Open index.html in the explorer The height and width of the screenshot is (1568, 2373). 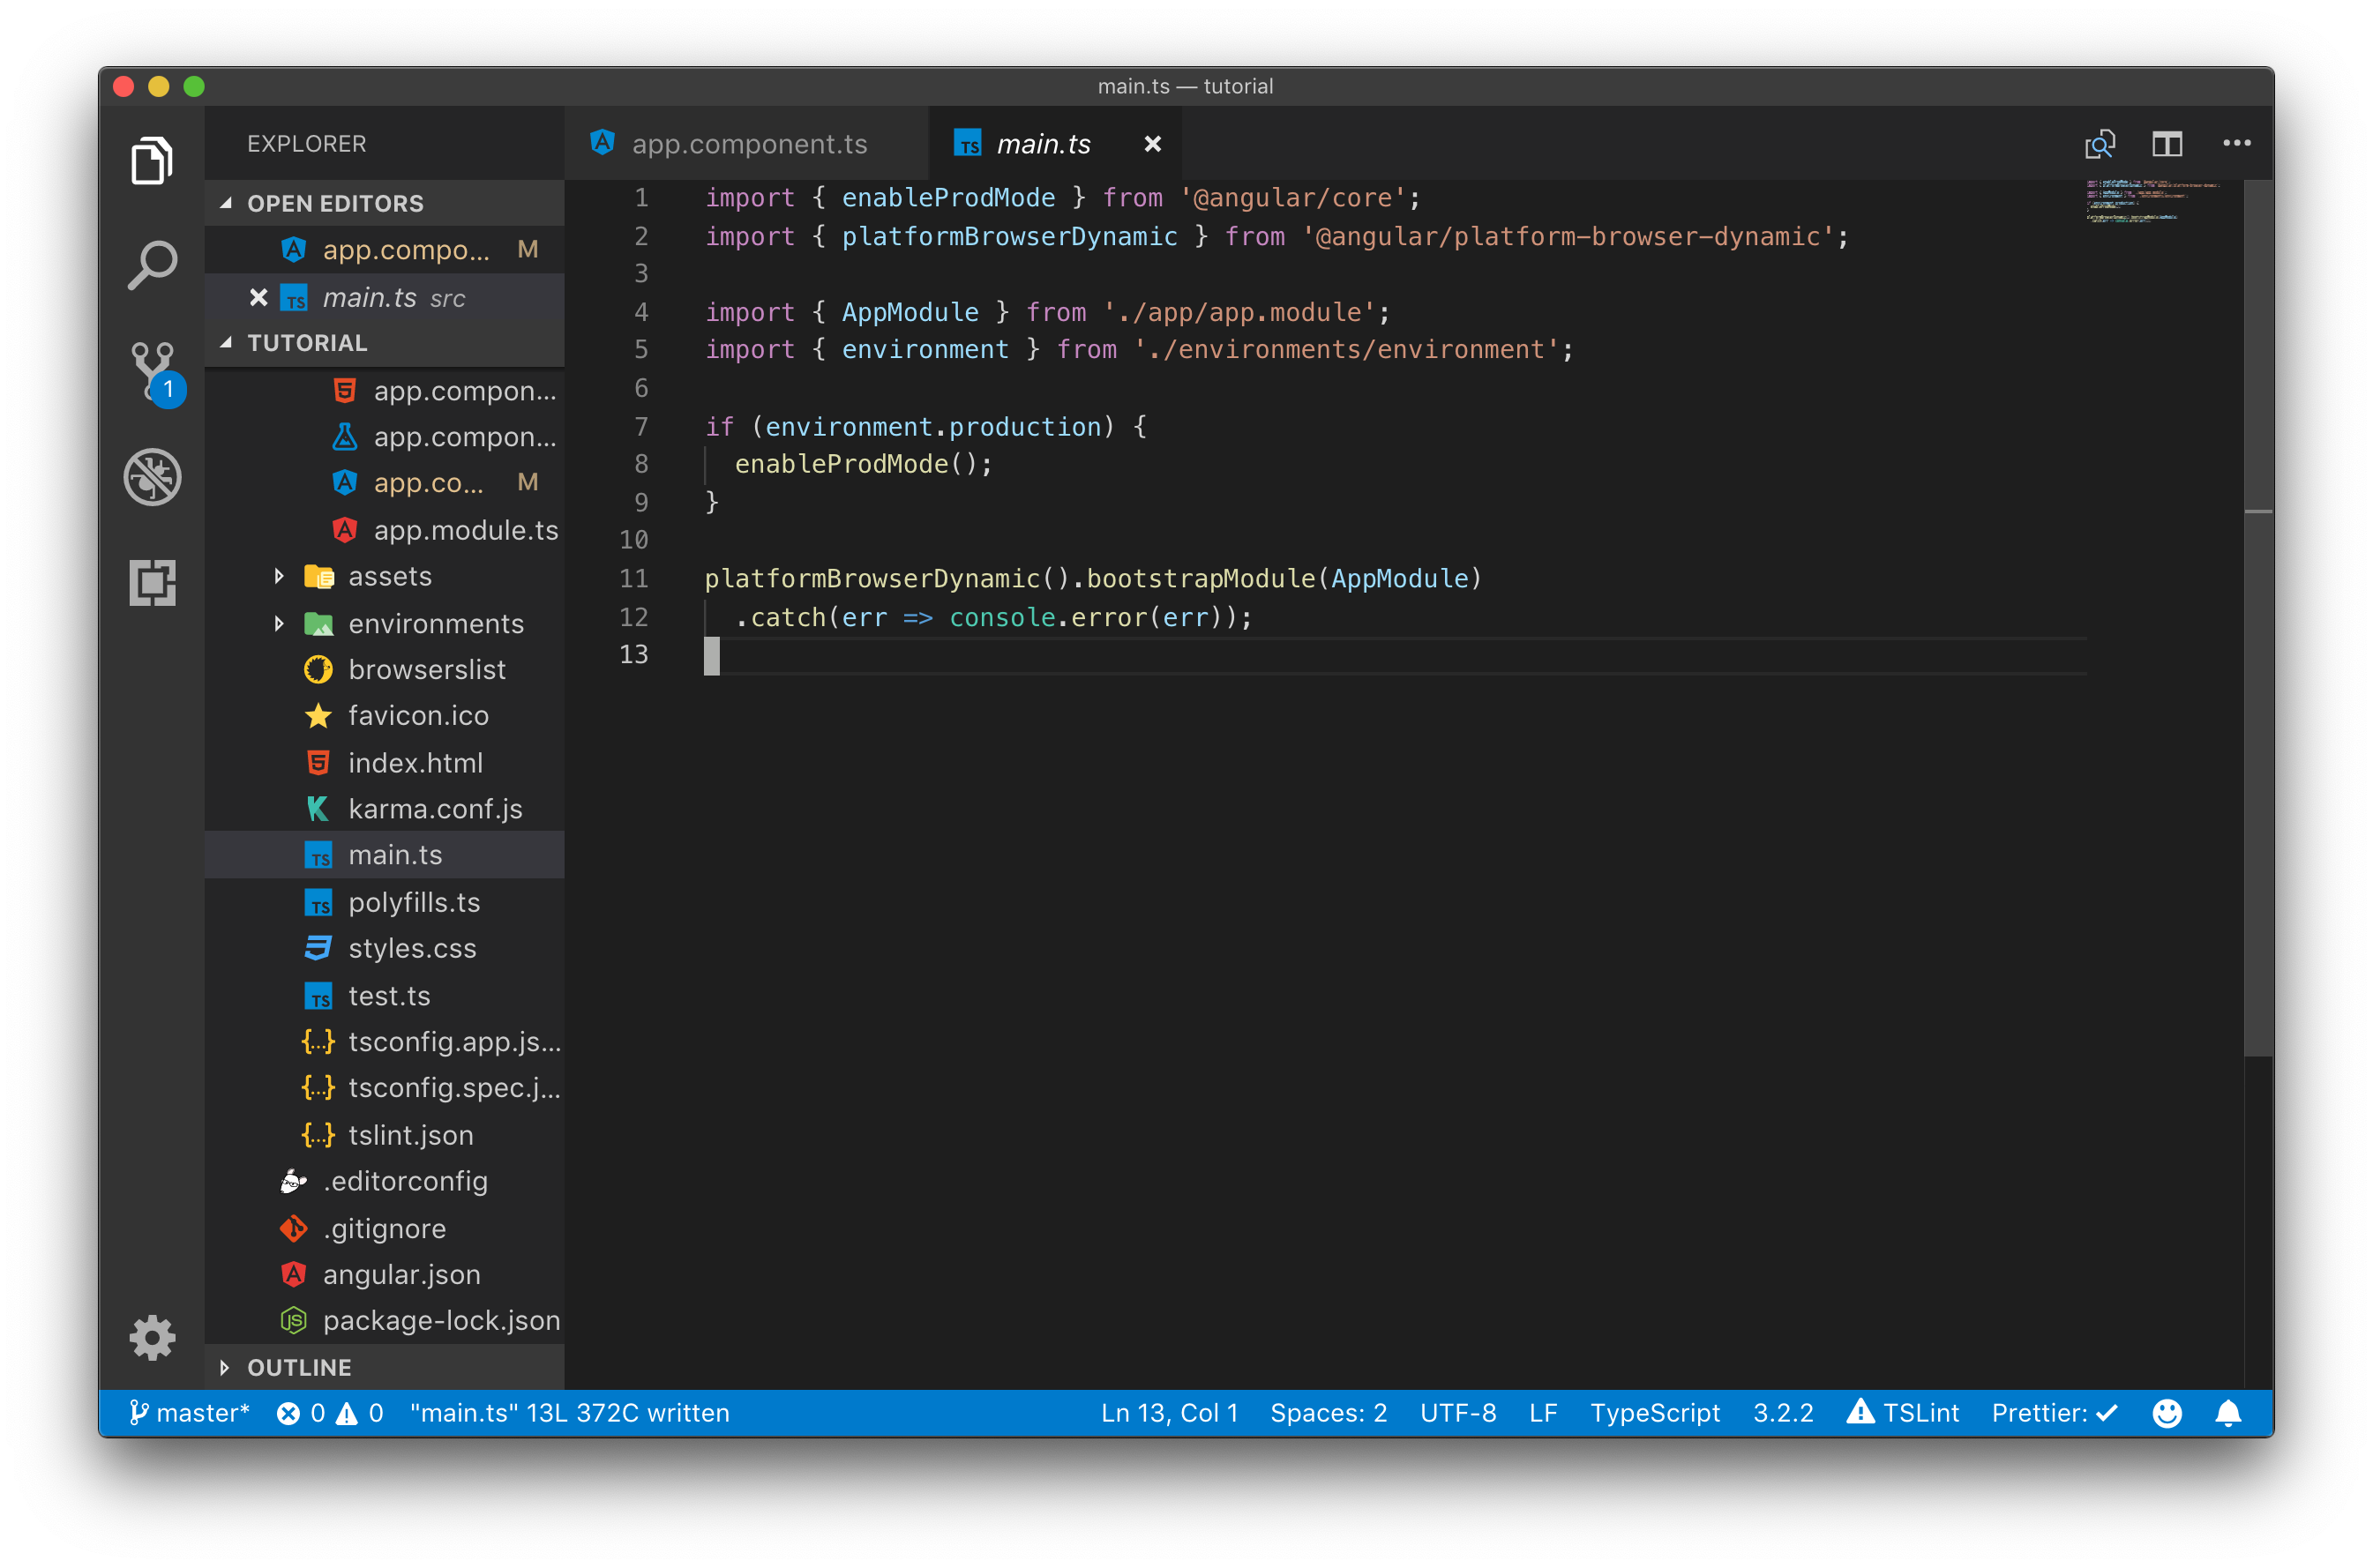385,763
